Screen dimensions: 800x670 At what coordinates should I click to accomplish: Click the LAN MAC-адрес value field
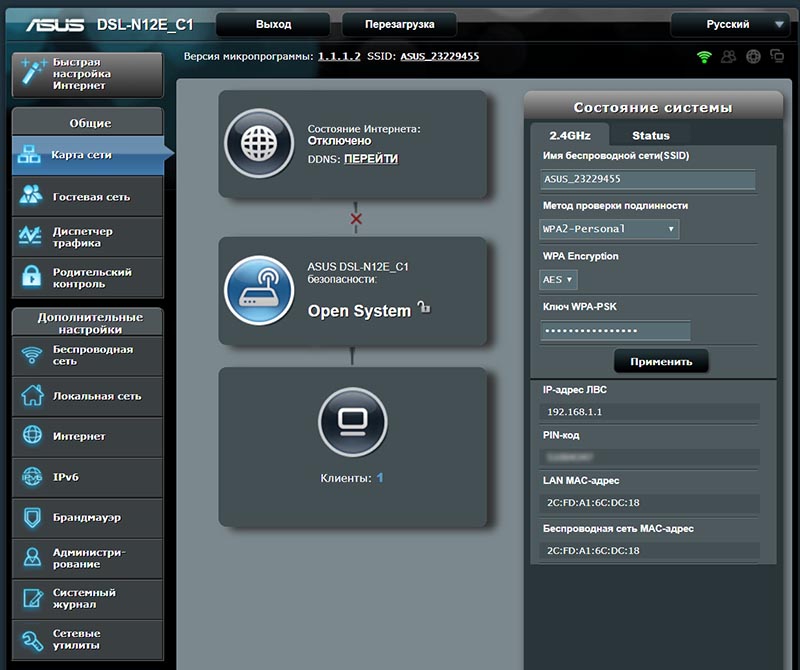(649, 503)
